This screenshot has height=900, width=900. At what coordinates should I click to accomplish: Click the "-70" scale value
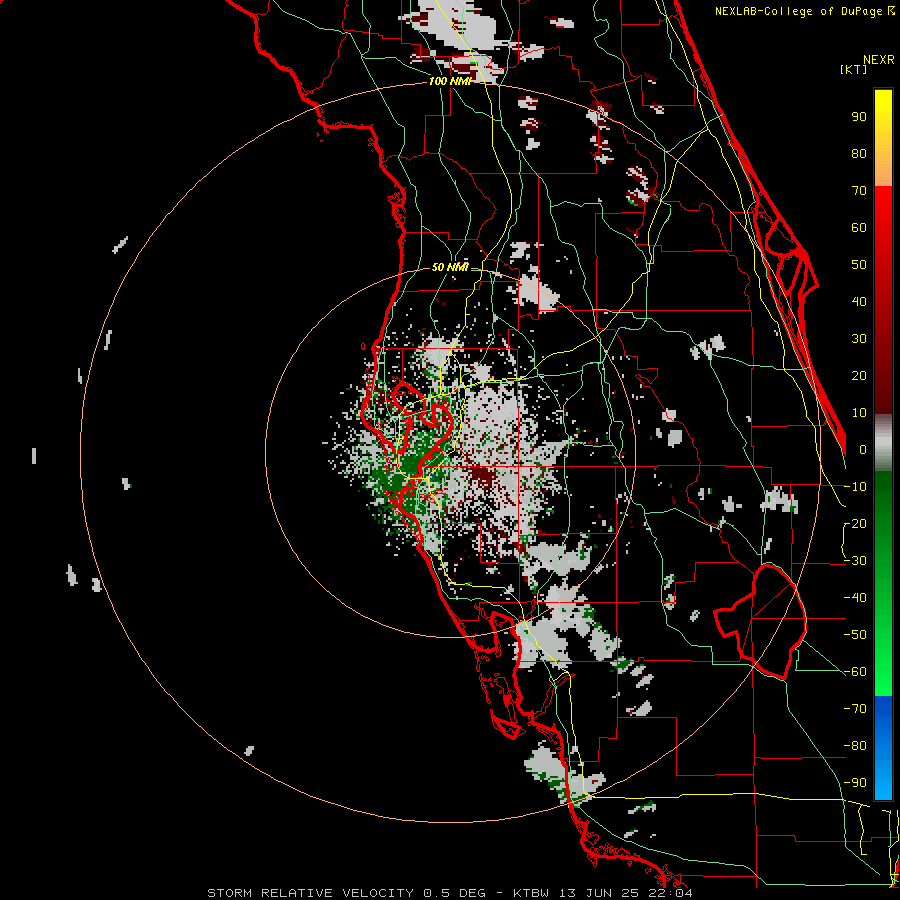pyautogui.click(x=855, y=709)
